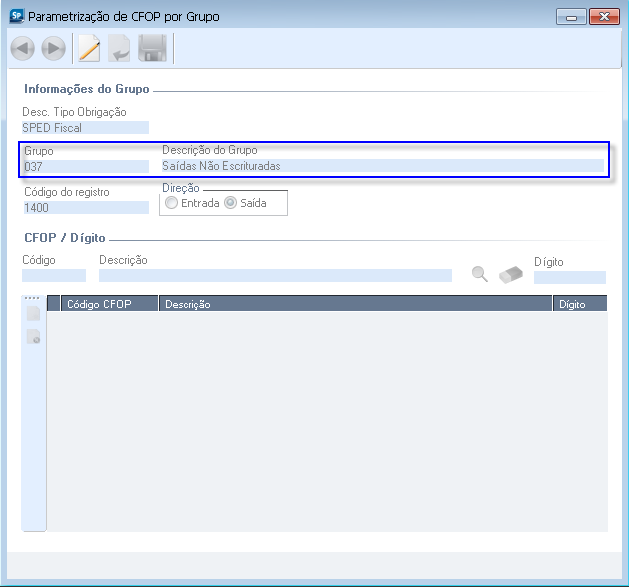This screenshot has height=587, width=629.
Task: Click the Direção group label
Action: [x=181, y=188]
